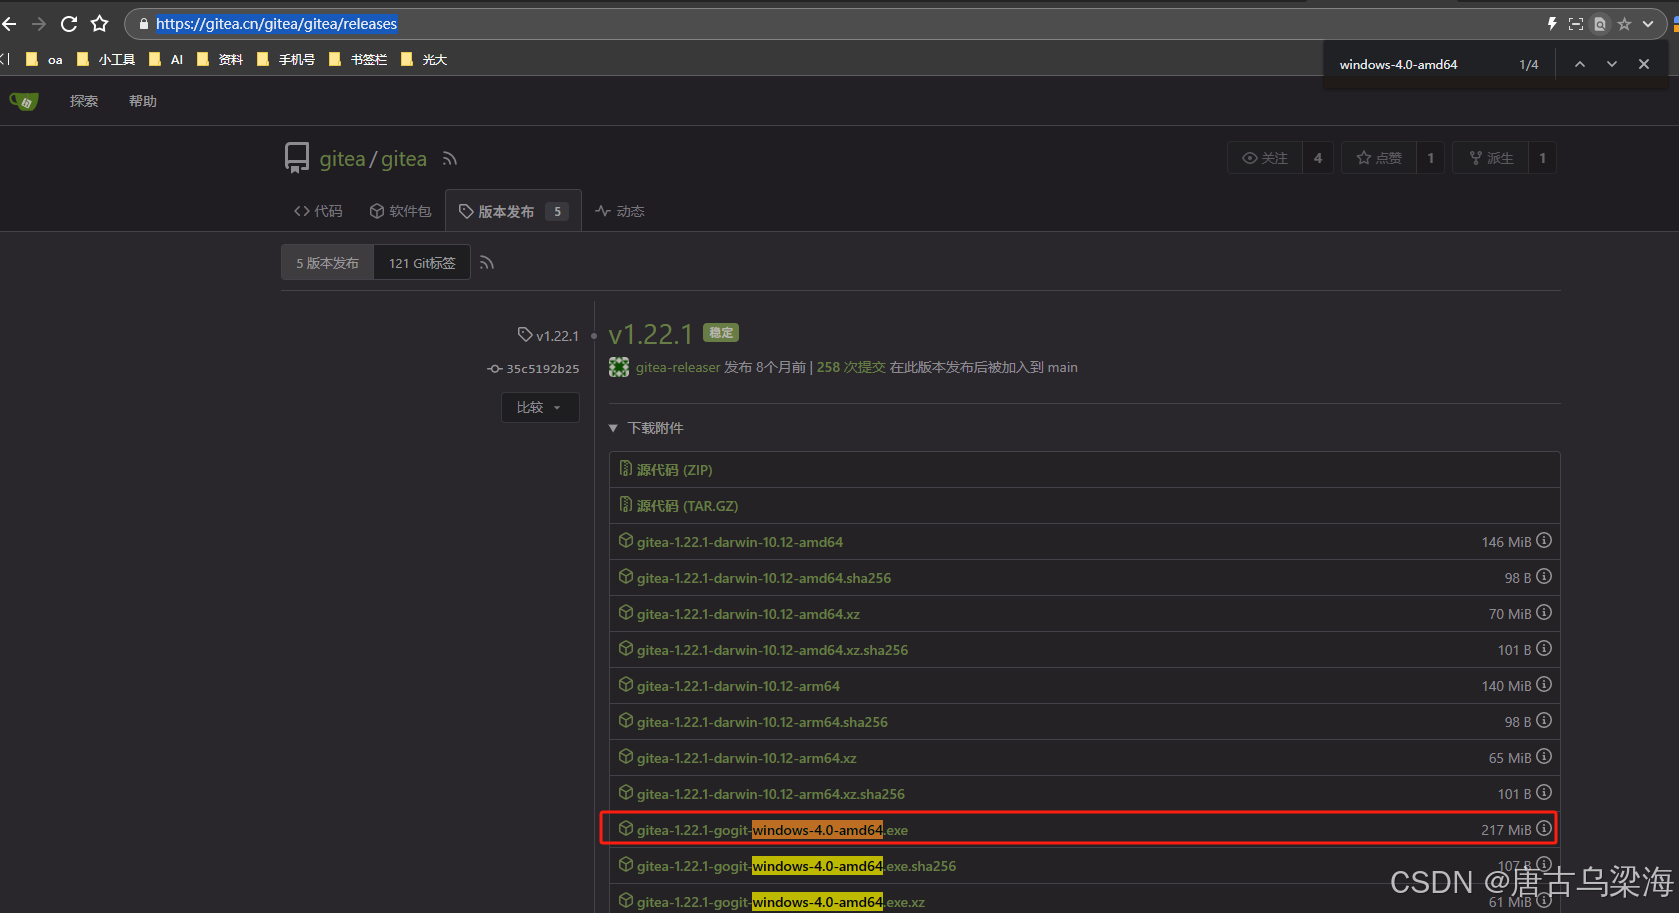The height and width of the screenshot is (913, 1679).
Task: Download gitea-1.22.1-darwin-10.12-amd64.sha256
Action: (x=764, y=578)
